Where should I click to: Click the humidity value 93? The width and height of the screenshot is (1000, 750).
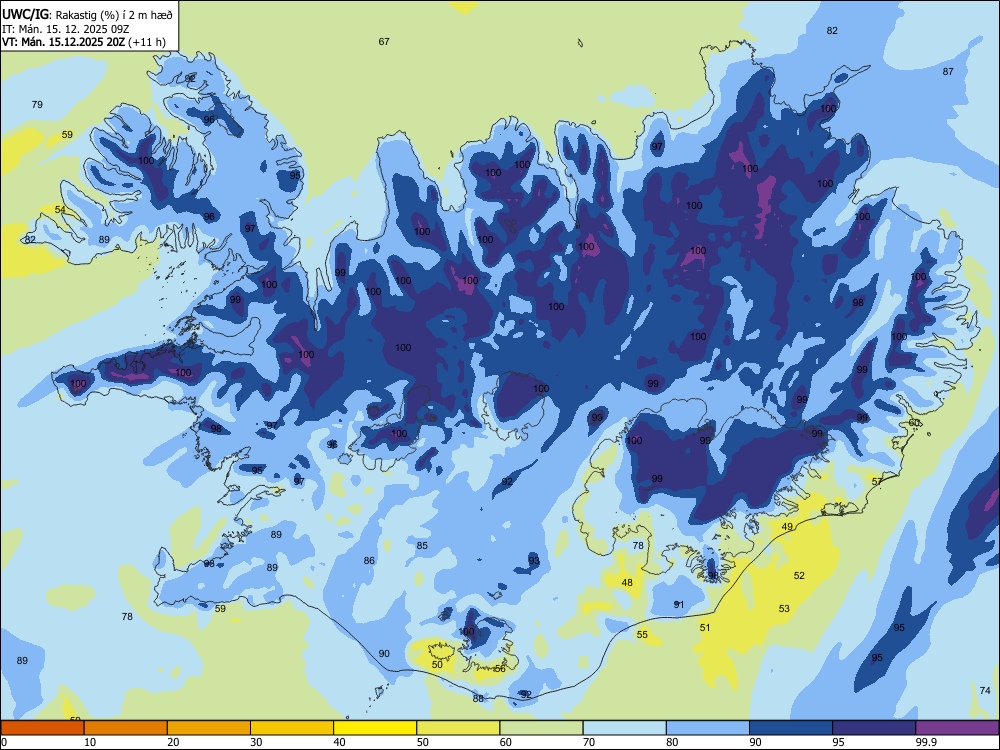534,561
